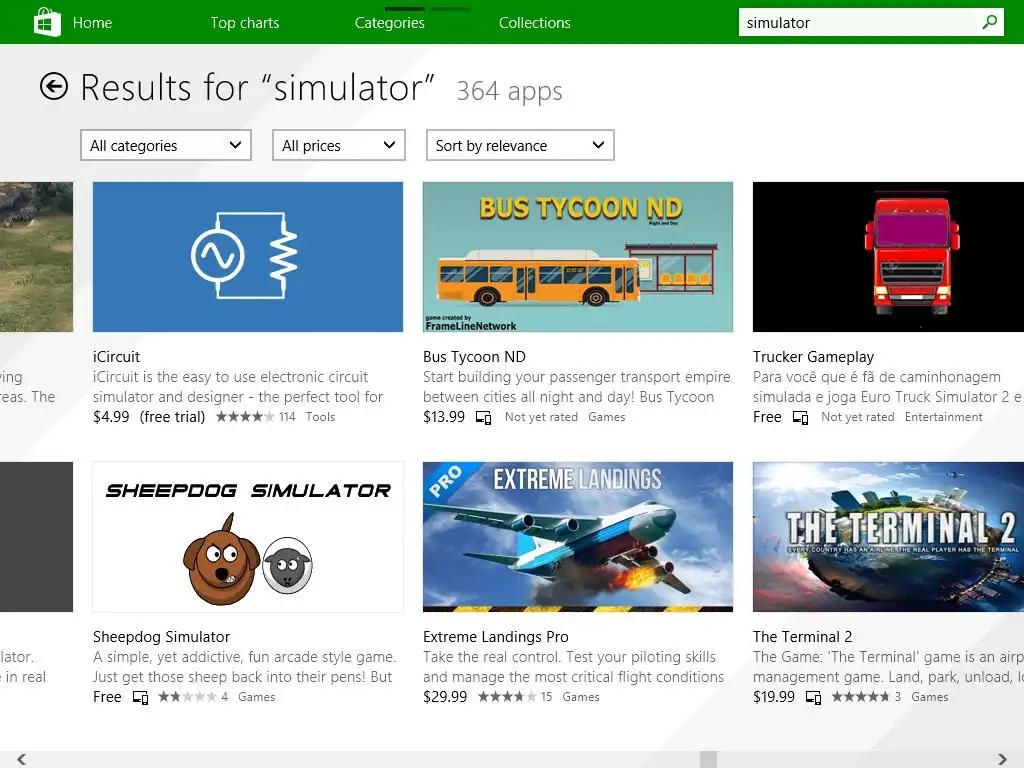Click the left scroll arrow at bottom
This screenshot has height=768, width=1024.
[22, 759]
